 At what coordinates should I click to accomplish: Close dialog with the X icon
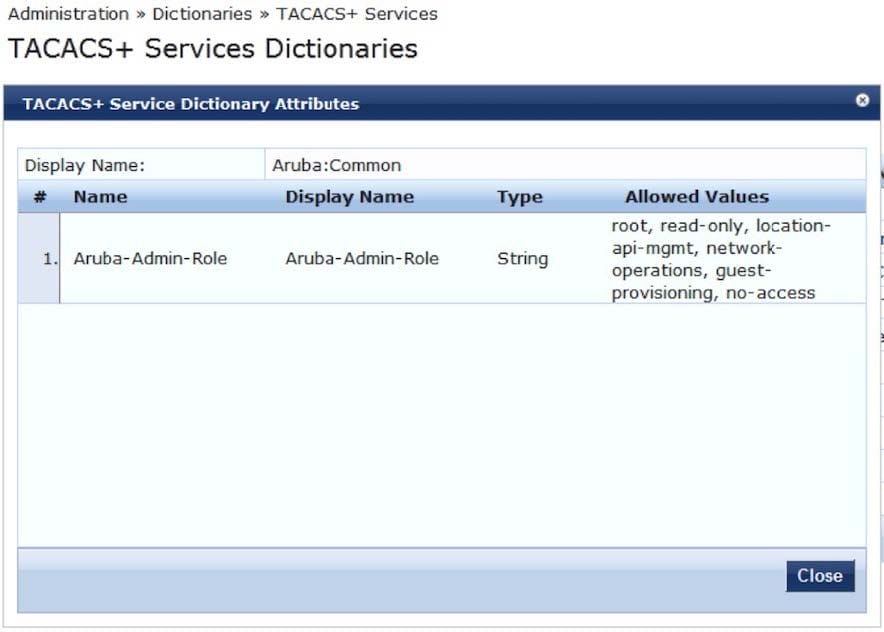coord(862,101)
